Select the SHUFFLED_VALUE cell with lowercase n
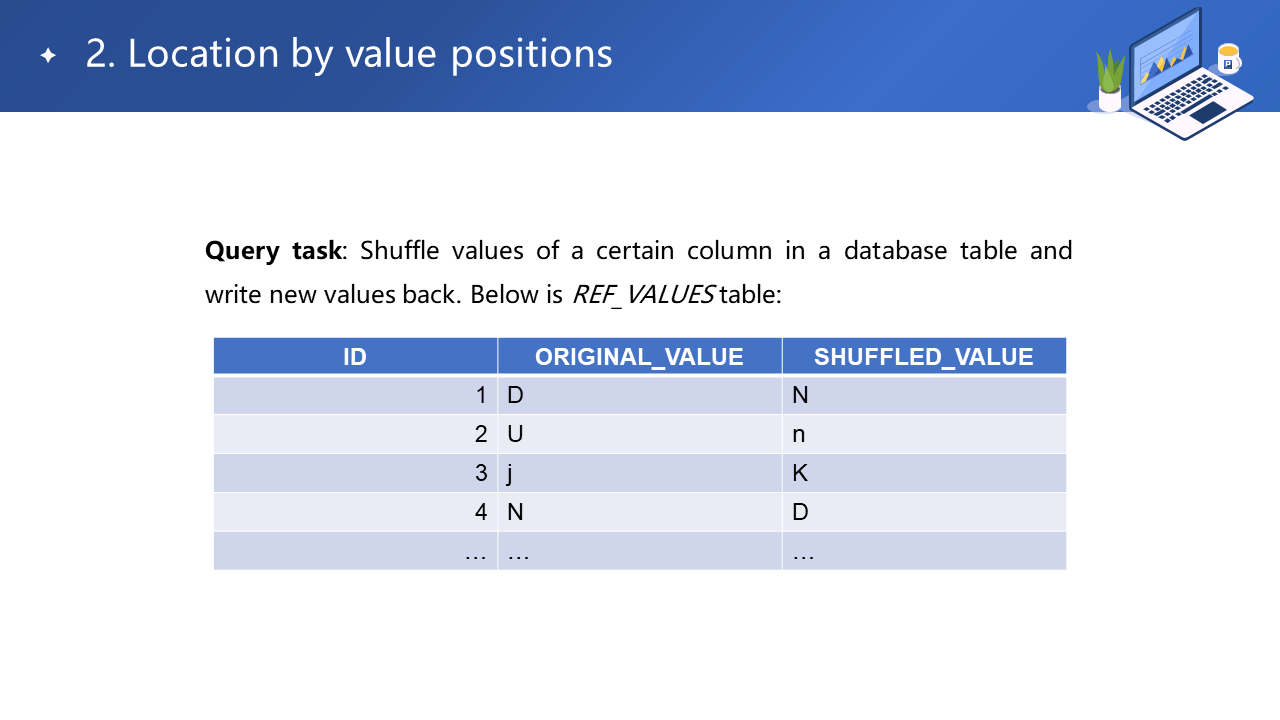 tap(923, 435)
